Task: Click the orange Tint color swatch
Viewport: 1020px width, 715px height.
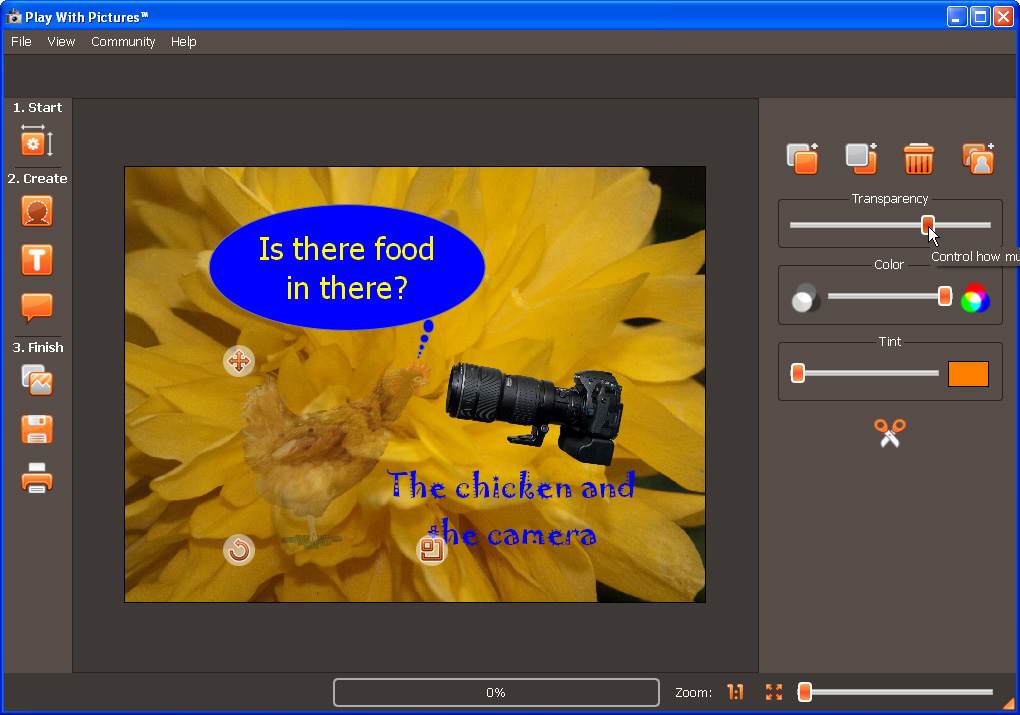Action: [x=967, y=374]
